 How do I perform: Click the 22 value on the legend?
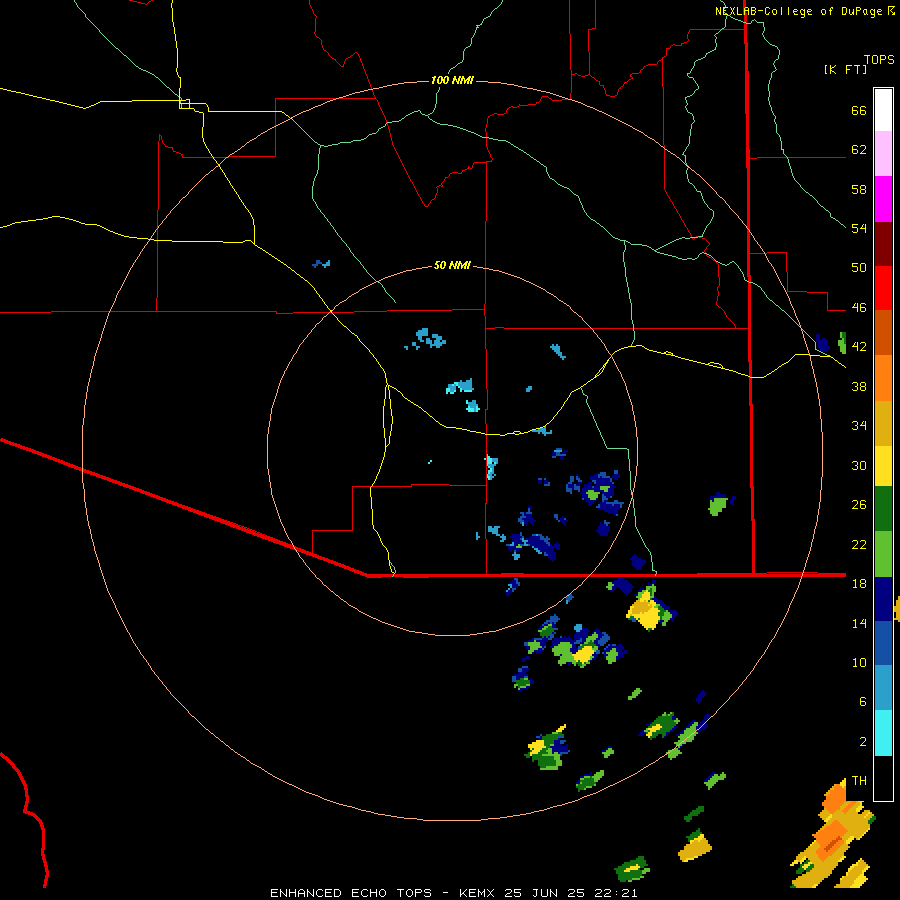859,544
